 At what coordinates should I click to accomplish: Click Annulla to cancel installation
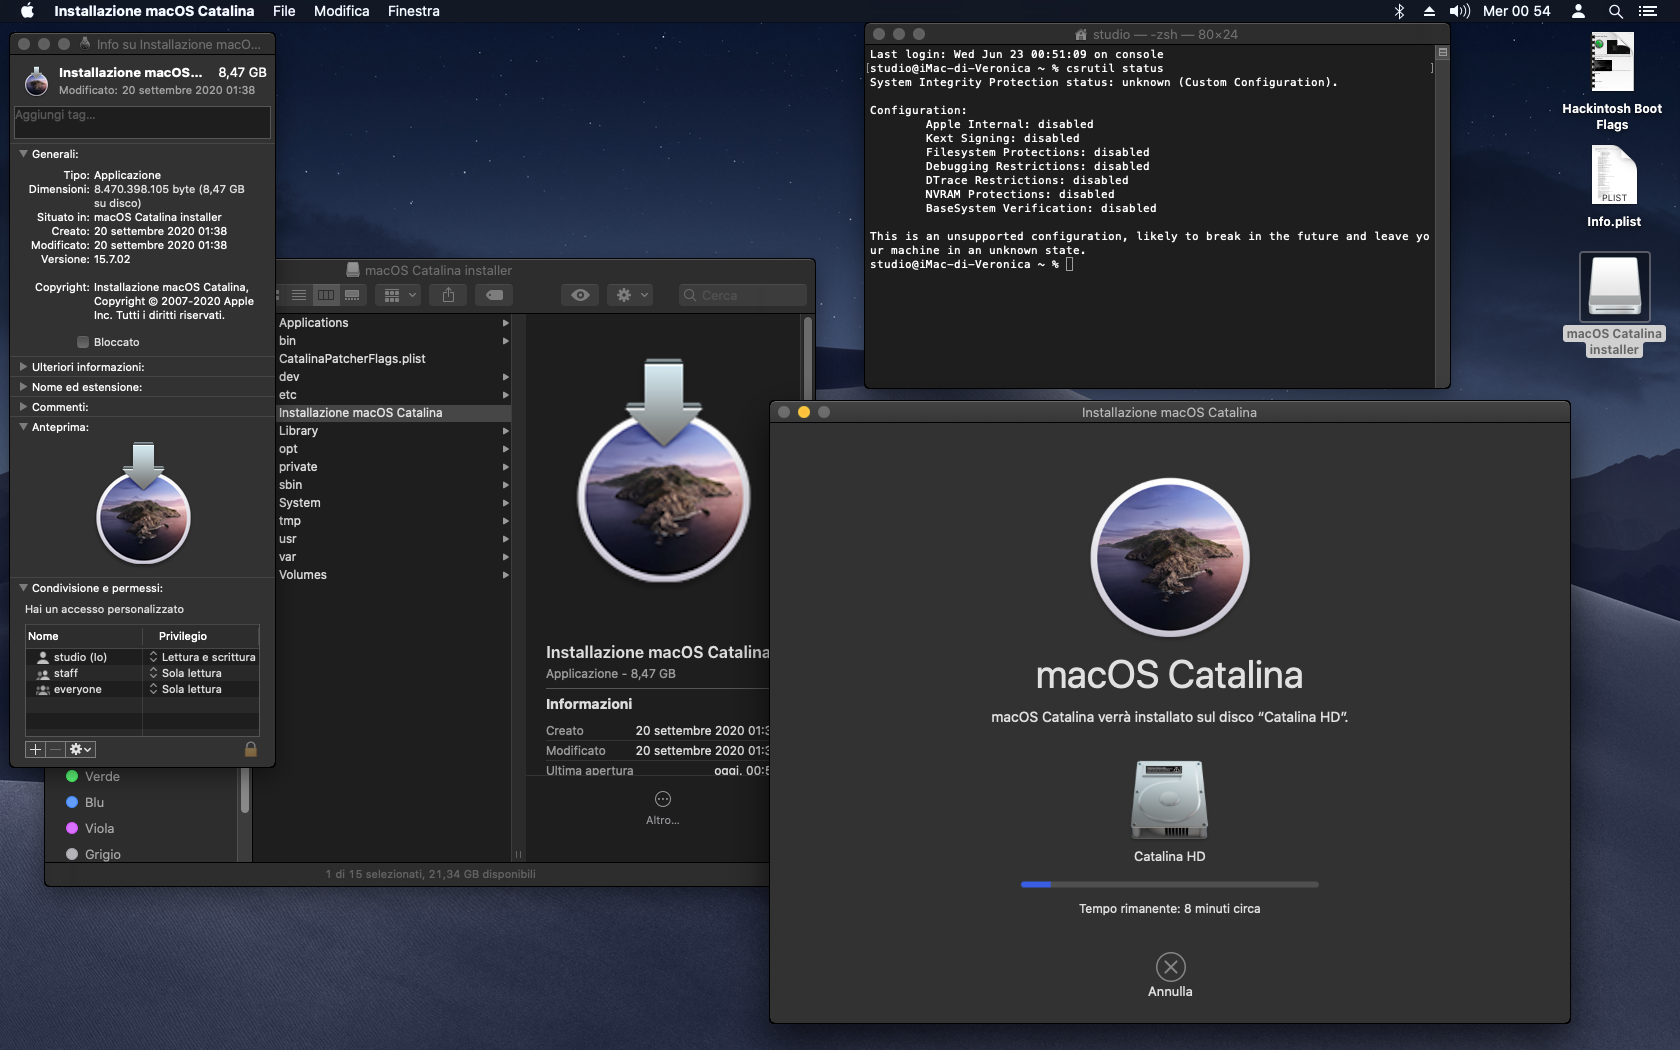click(1170, 968)
